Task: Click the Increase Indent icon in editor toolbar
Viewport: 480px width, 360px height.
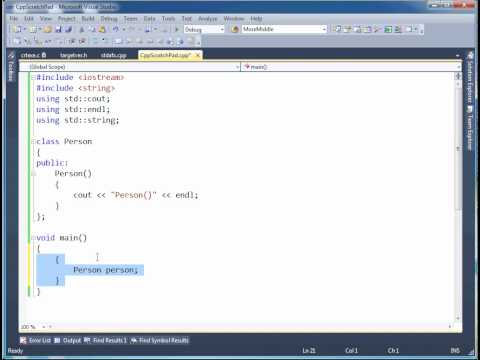Action: tap(82, 41)
